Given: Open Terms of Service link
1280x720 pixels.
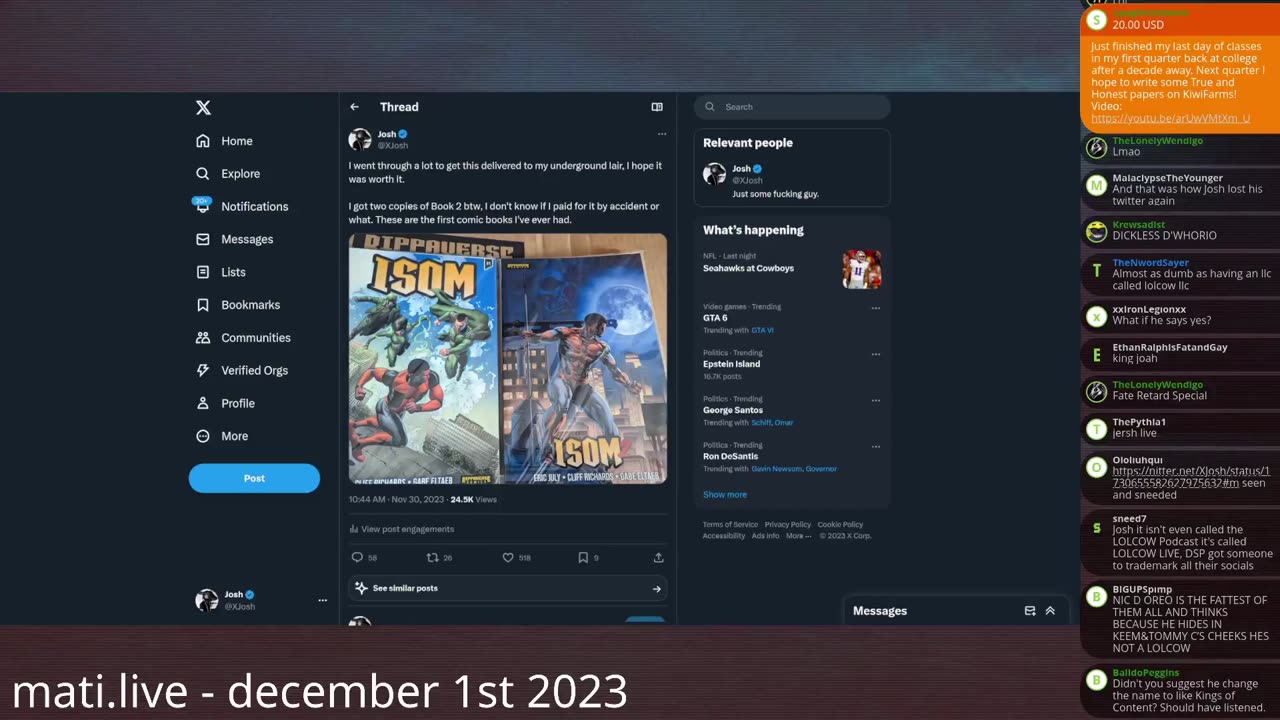Looking at the screenshot, I should 730,524.
